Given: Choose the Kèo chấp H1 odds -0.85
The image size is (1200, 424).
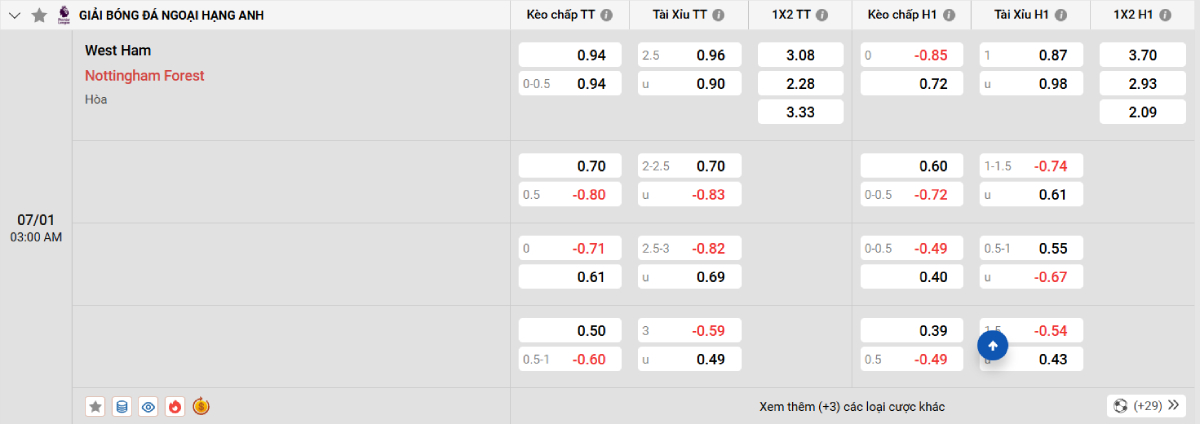Looking at the screenshot, I should click(911, 56).
